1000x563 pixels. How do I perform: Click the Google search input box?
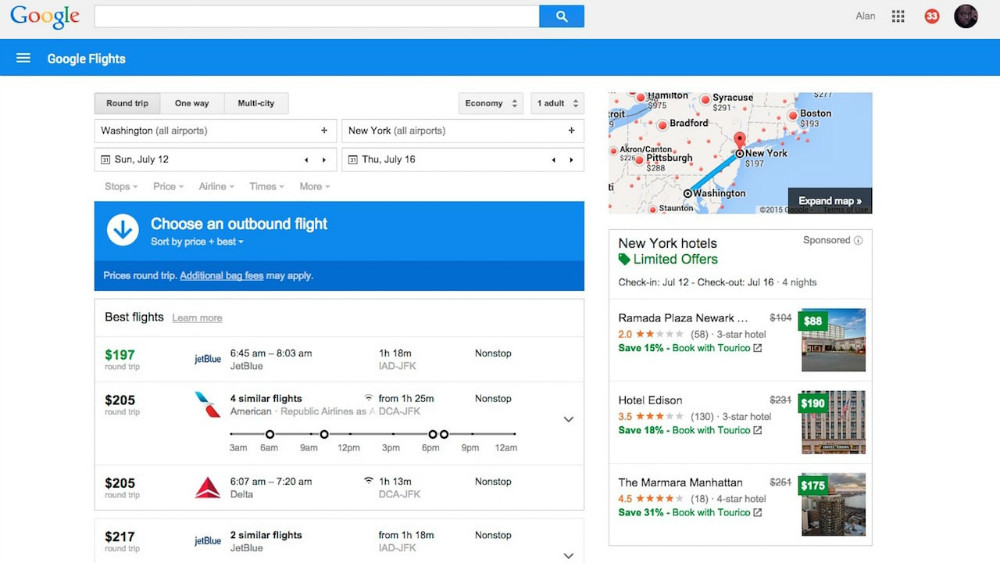pos(317,17)
